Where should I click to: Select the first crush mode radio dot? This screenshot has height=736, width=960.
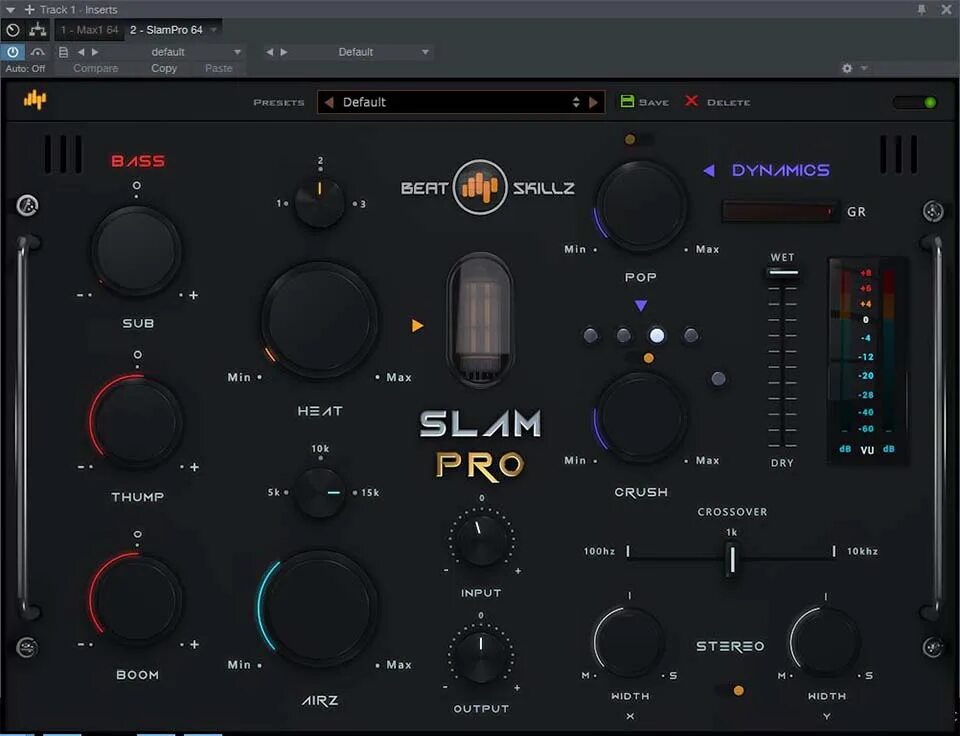[591, 335]
